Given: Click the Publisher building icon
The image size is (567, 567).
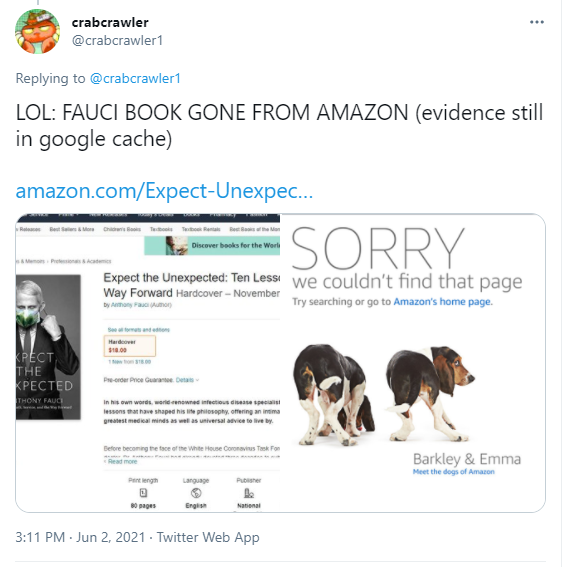Looking at the screenshot, I should coord(249,493).
